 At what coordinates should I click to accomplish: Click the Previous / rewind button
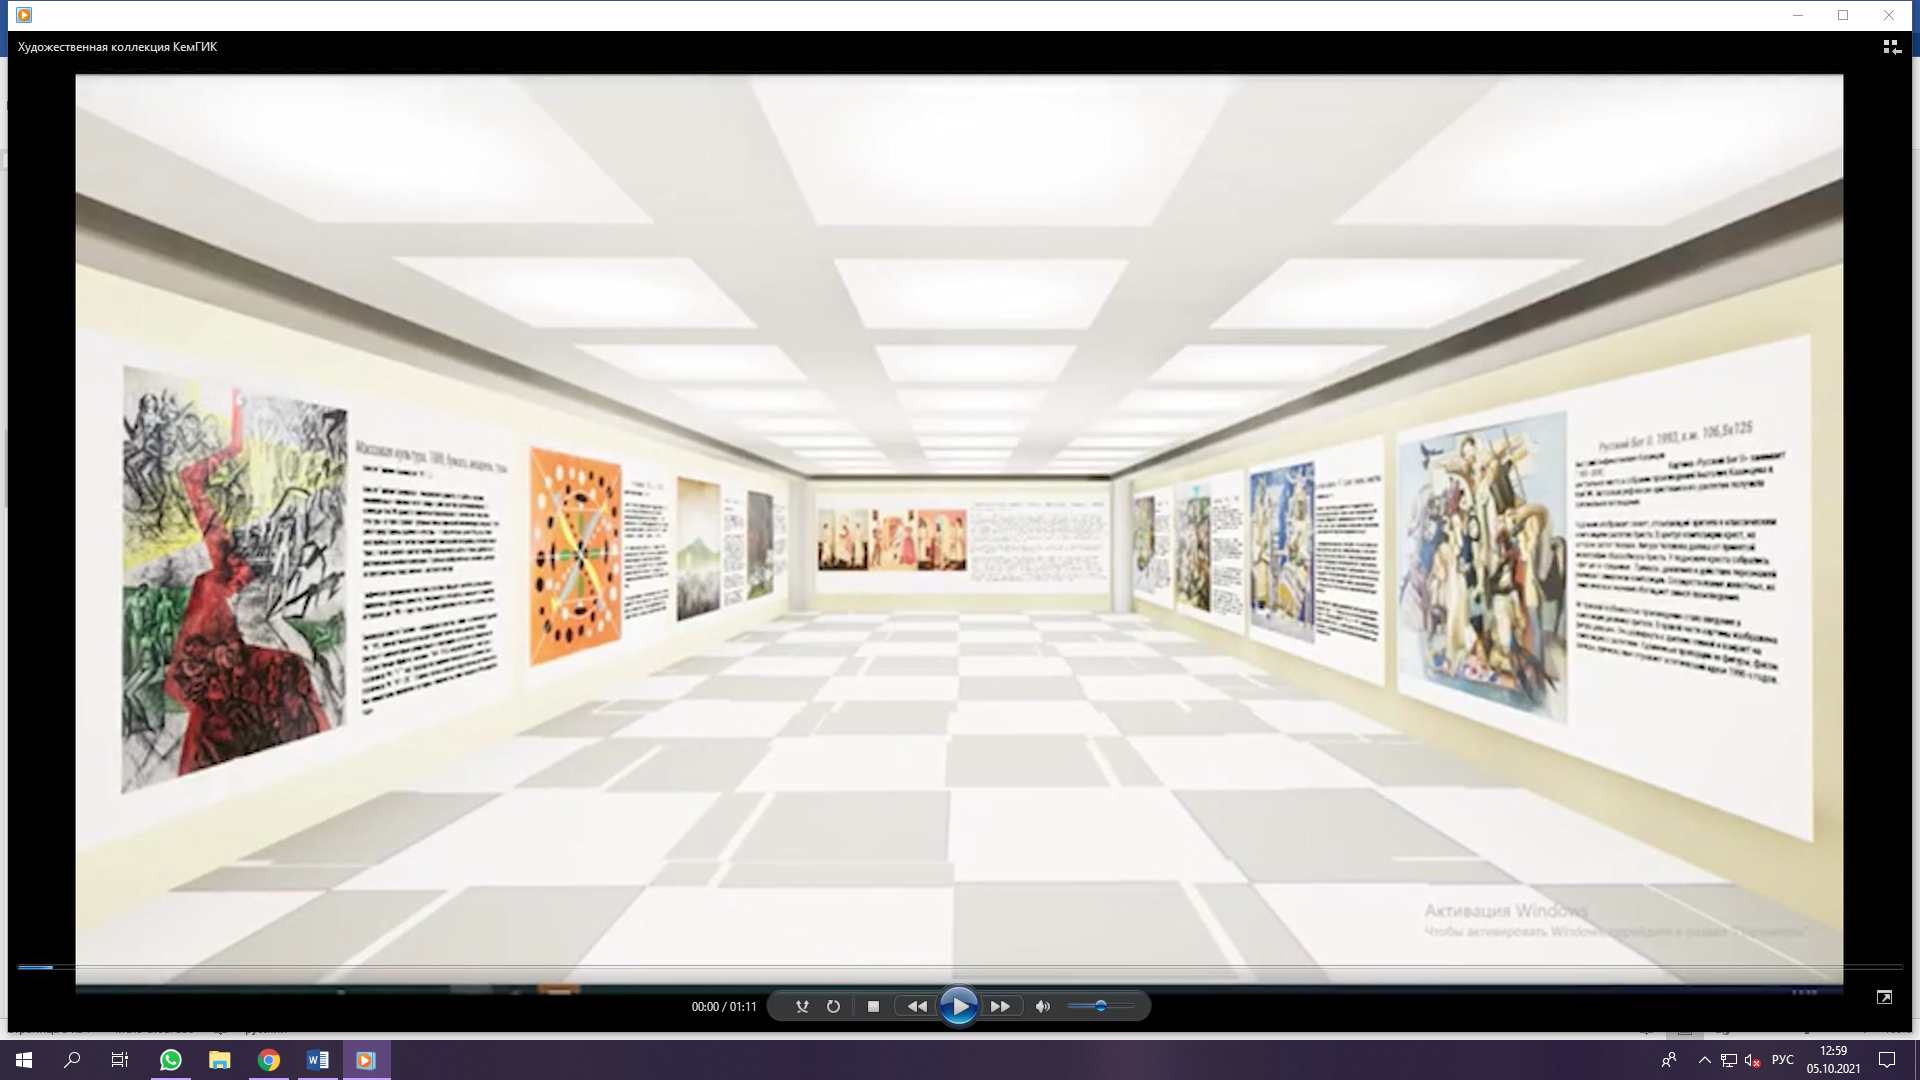pyautogui.click(x=916, y=1007)
